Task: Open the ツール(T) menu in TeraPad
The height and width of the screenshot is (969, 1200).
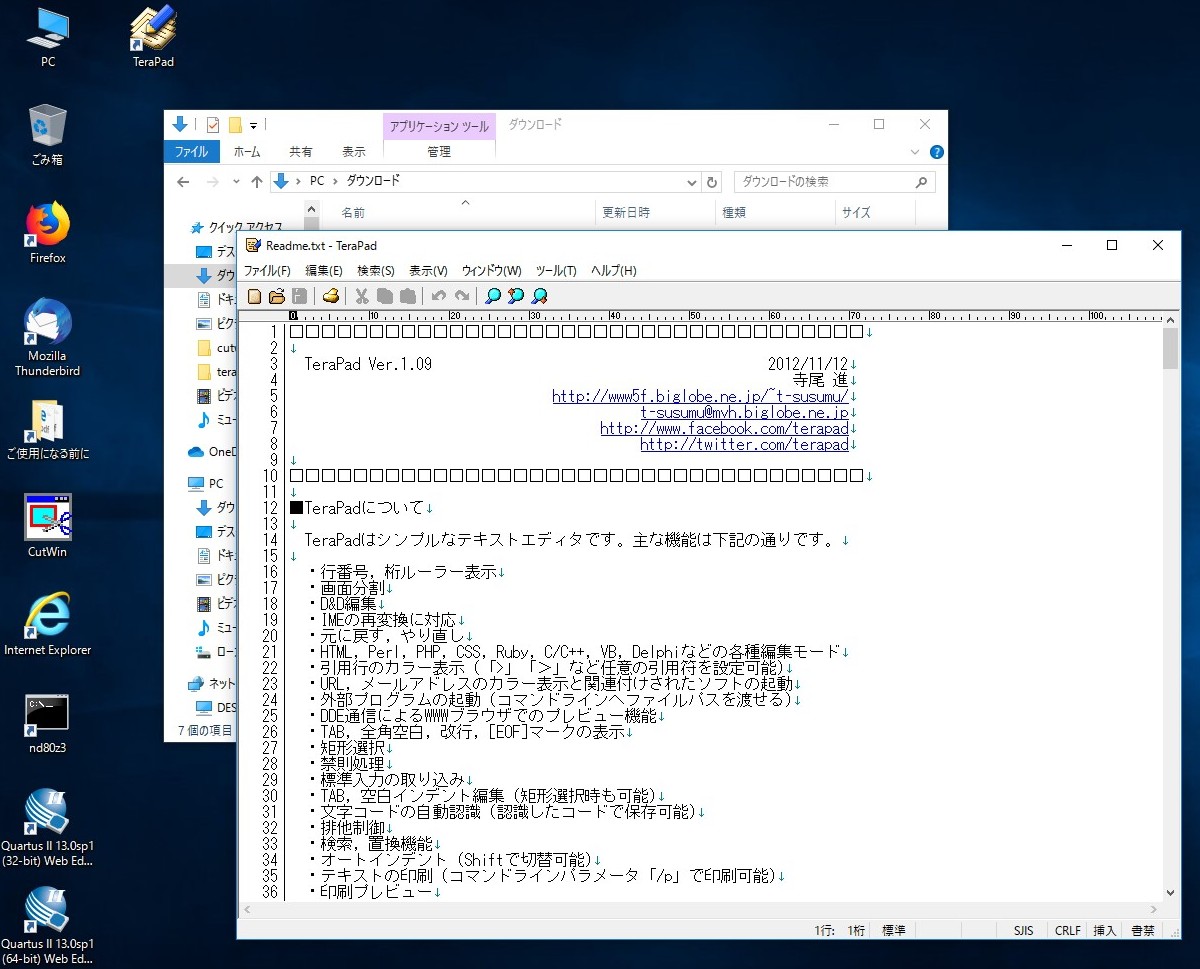Action: [556, 271]
